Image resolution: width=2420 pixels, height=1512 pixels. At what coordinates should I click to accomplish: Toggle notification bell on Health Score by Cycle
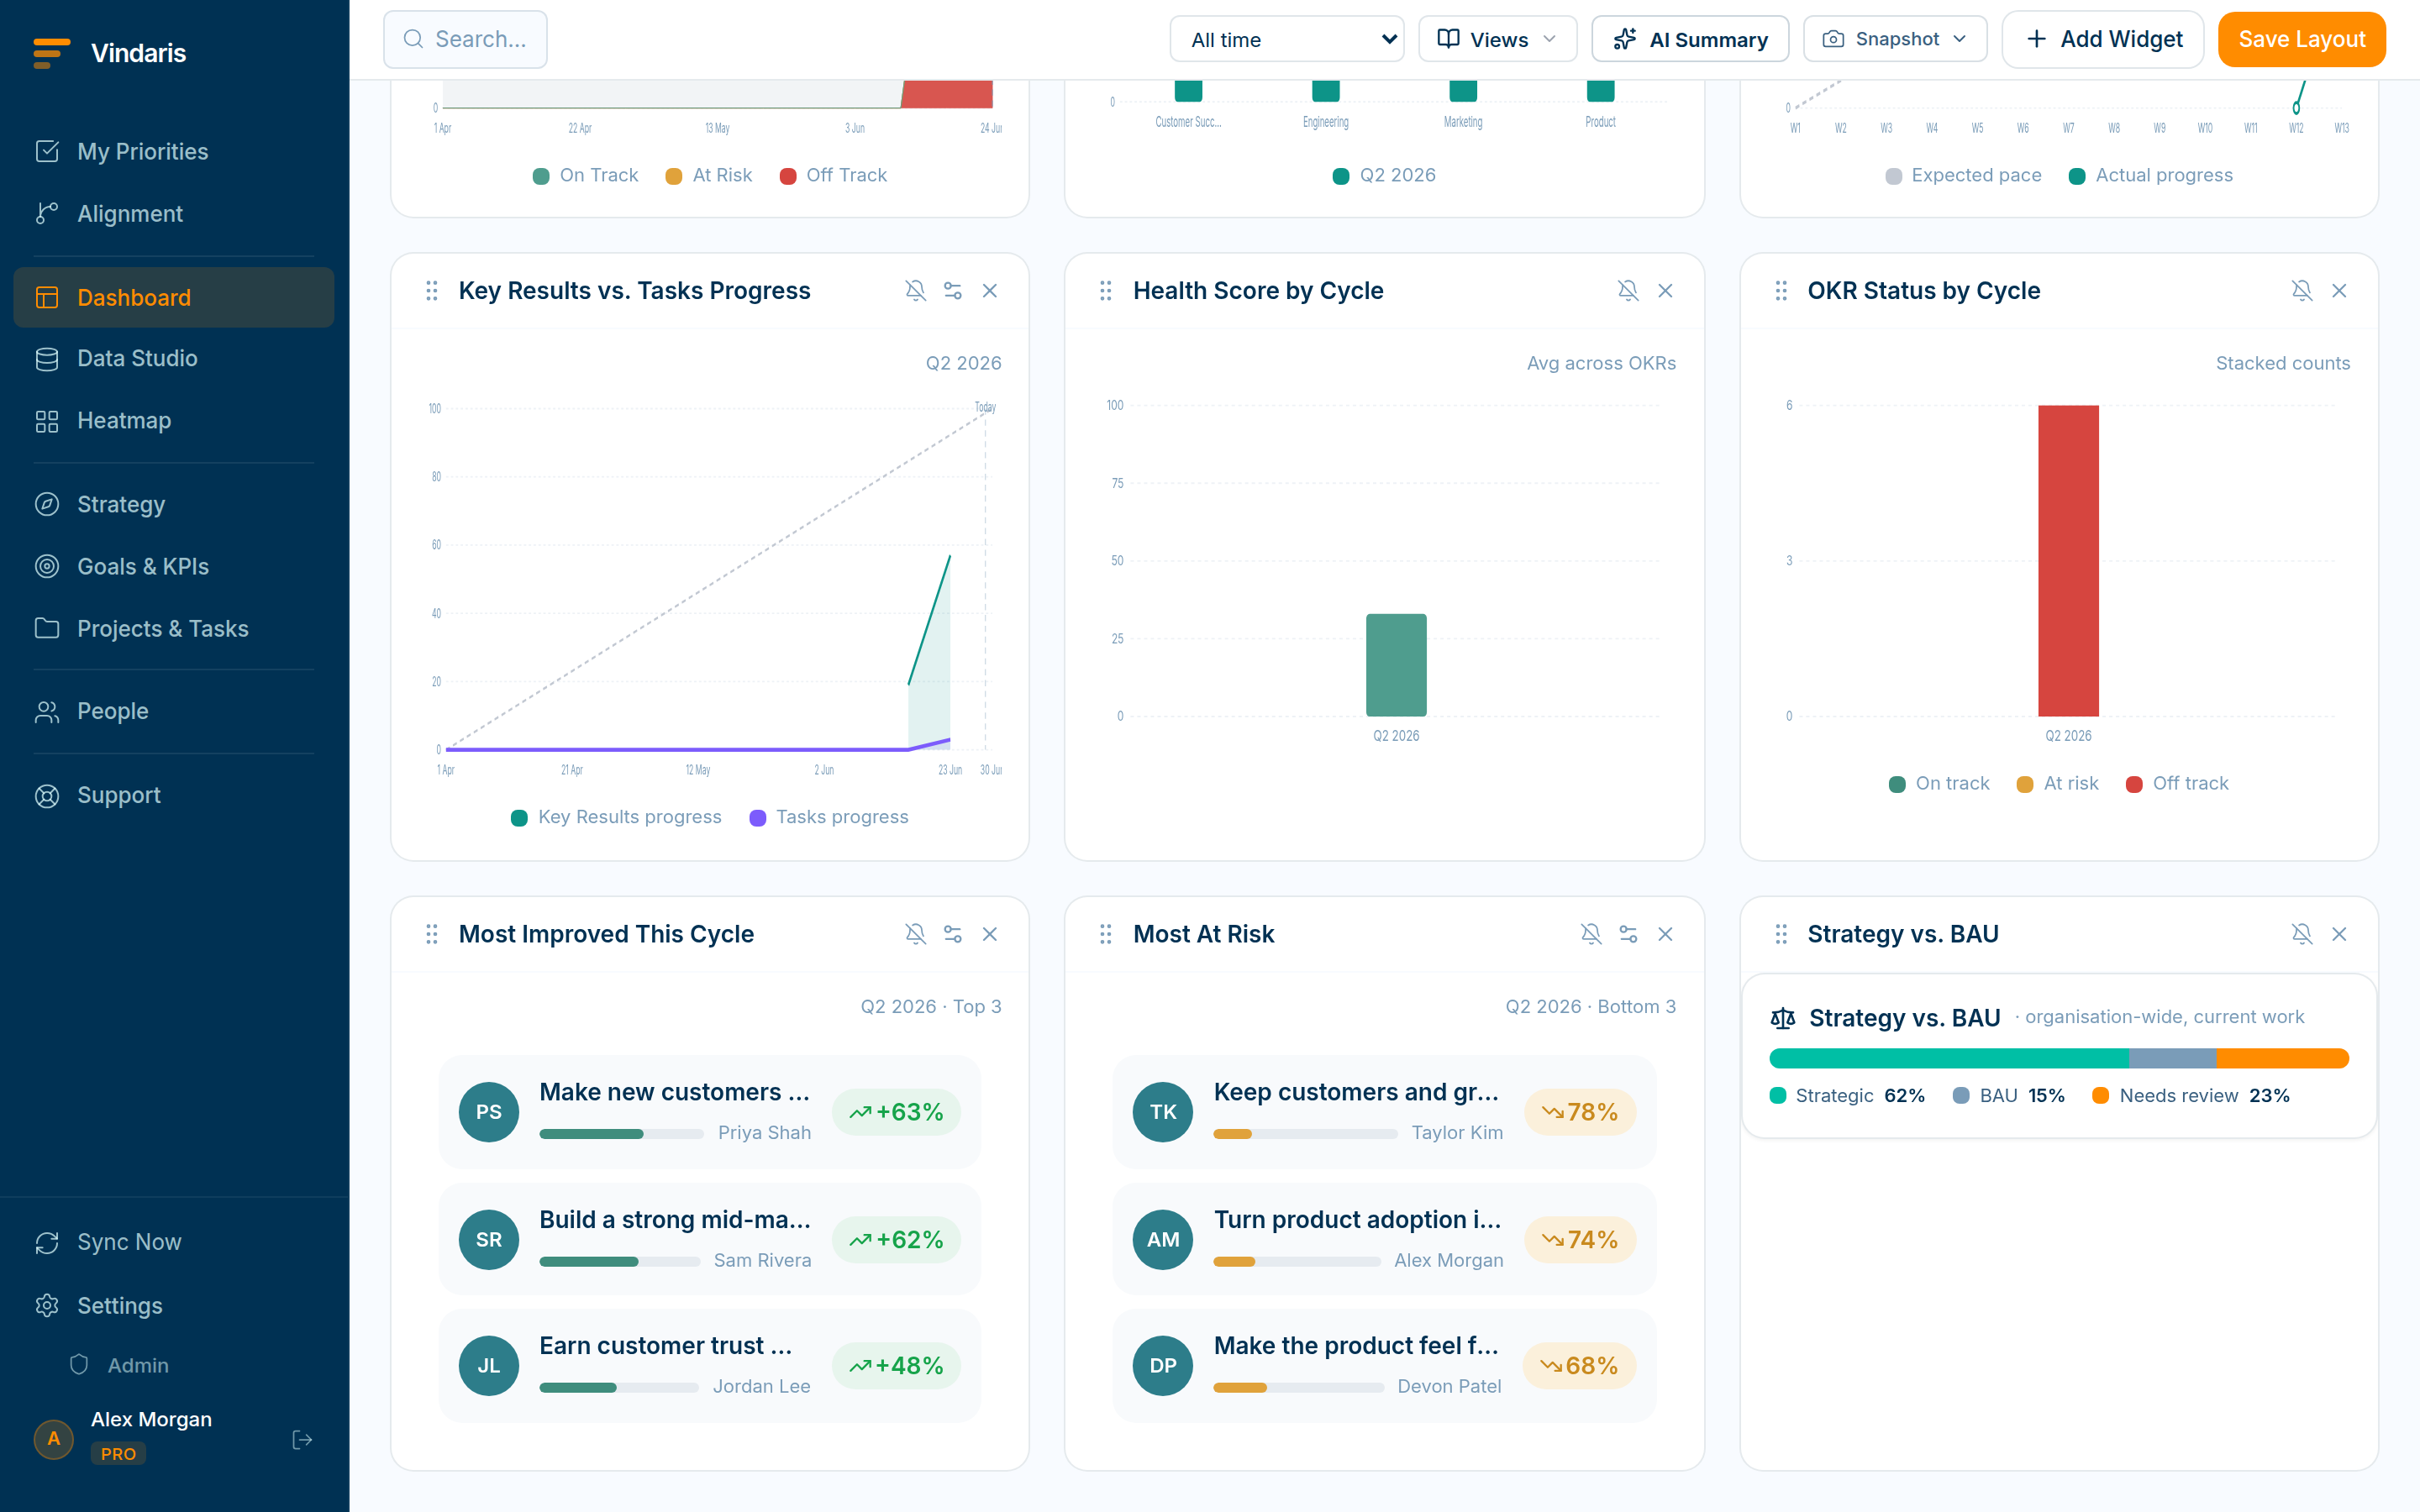click(x=1628, y=291)
